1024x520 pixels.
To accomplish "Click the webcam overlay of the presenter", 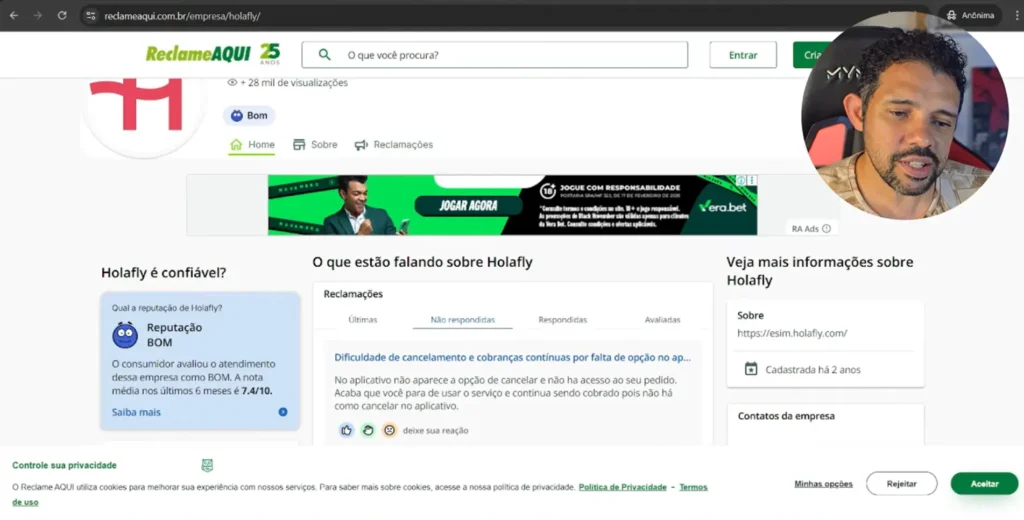I will (904, 116).
